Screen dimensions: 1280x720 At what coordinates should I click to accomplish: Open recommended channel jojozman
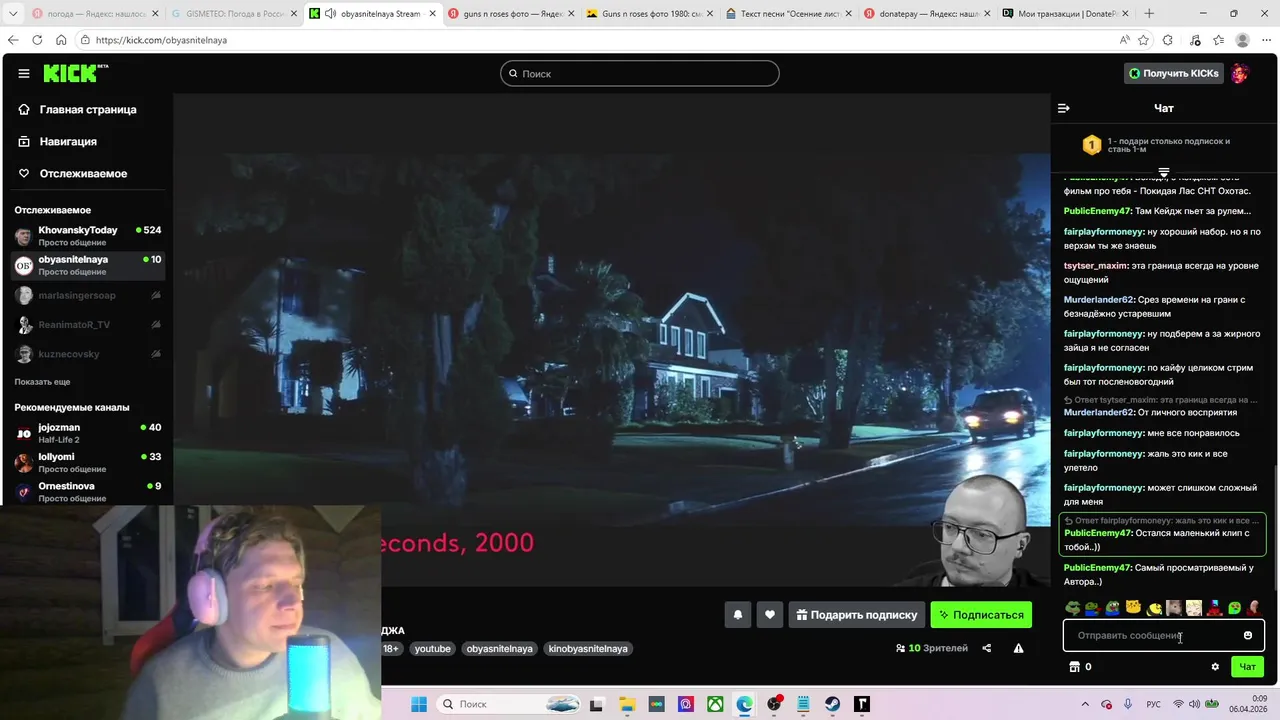(x=86, y=433)
